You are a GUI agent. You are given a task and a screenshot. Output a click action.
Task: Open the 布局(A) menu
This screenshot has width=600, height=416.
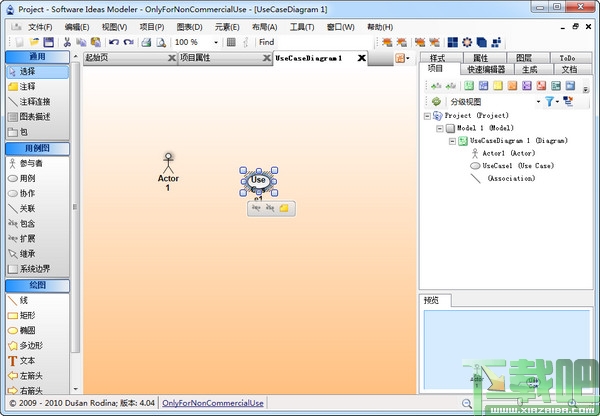click(264, 27)
